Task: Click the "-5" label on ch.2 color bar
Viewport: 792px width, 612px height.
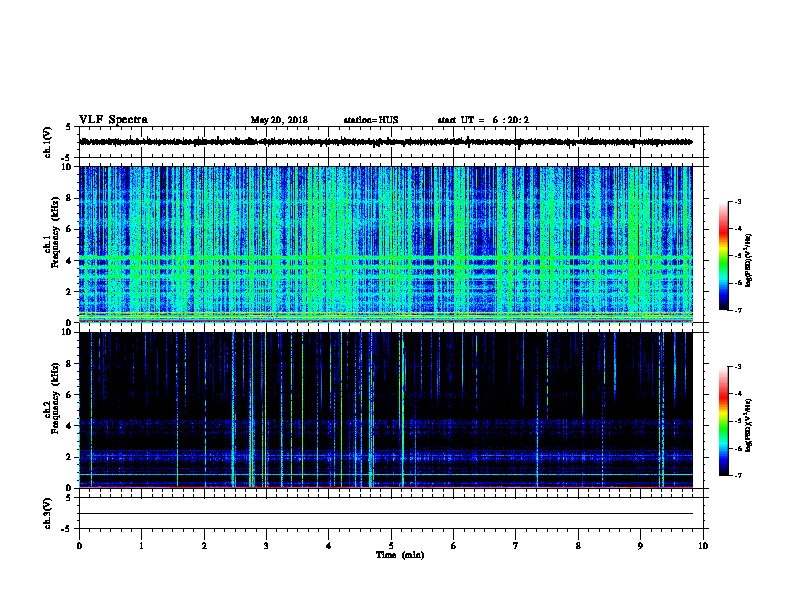Action: pos(737,421)
